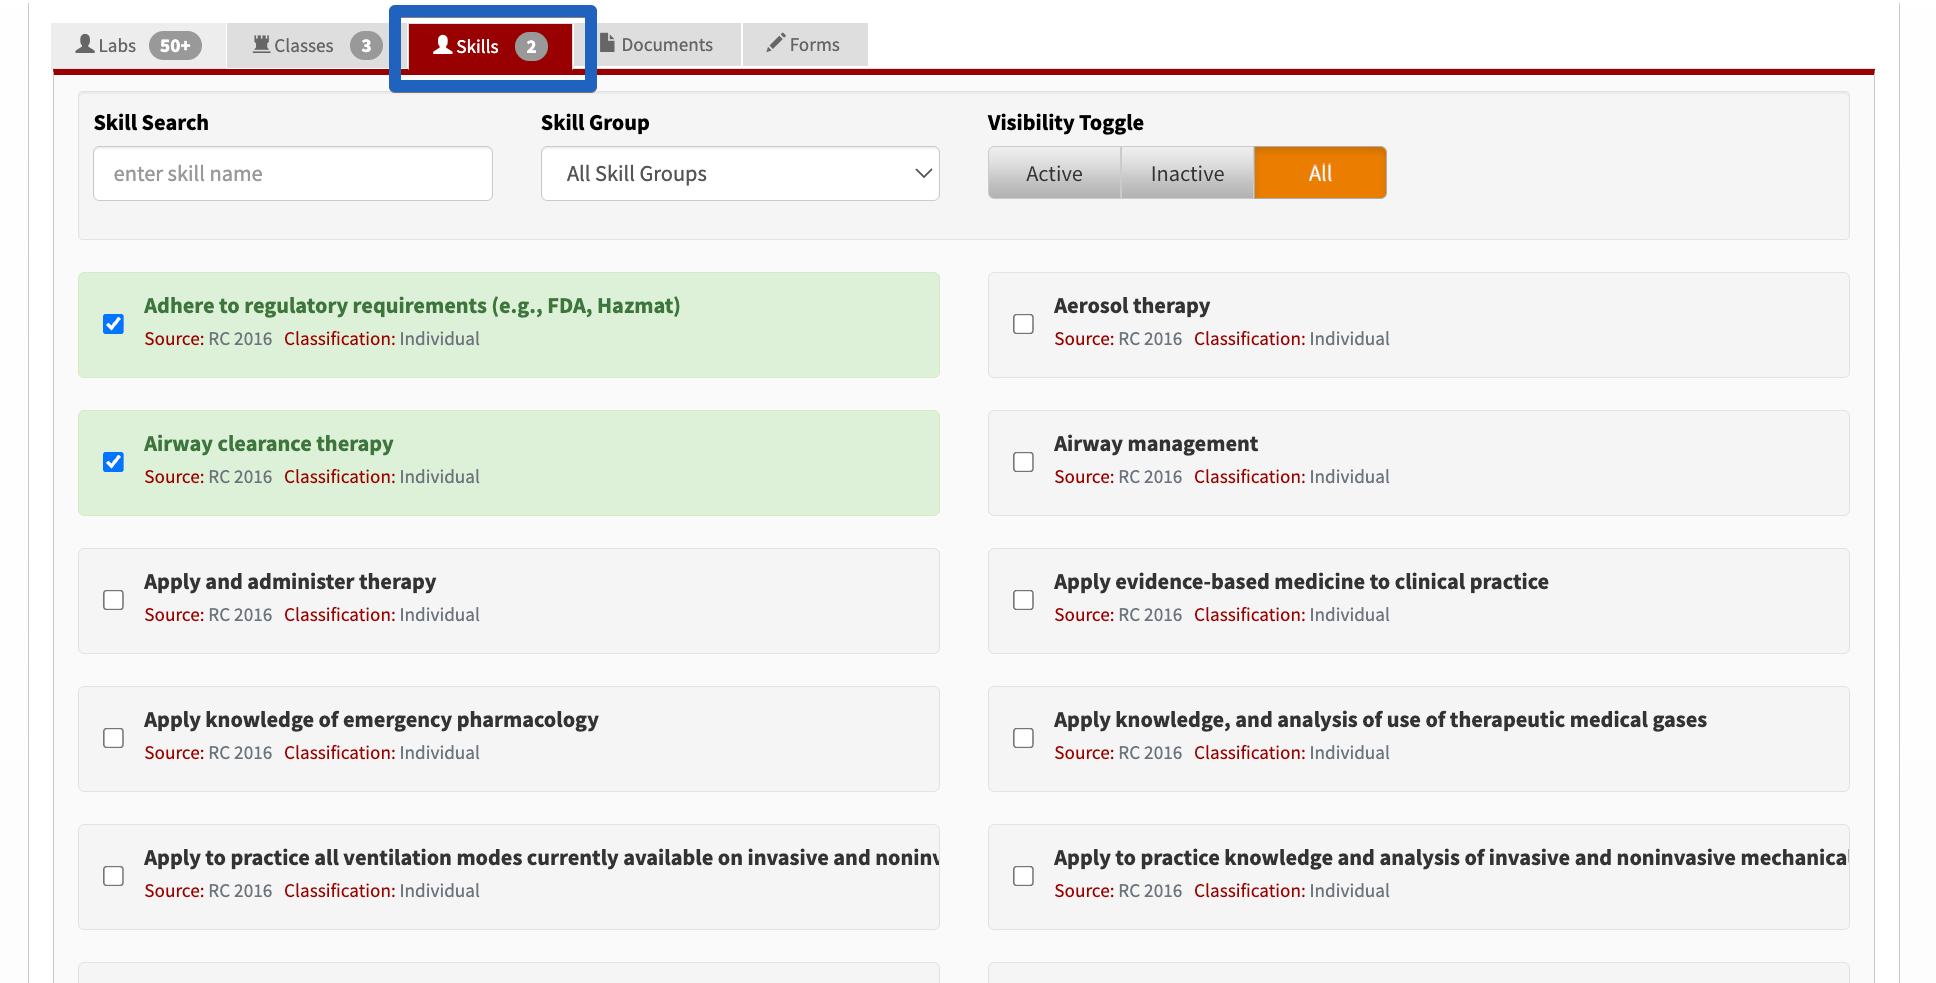Check all ventilation modes skill checkbox
The height and width of the screenshot is (983, 1936).
click(x=114, y=876)
